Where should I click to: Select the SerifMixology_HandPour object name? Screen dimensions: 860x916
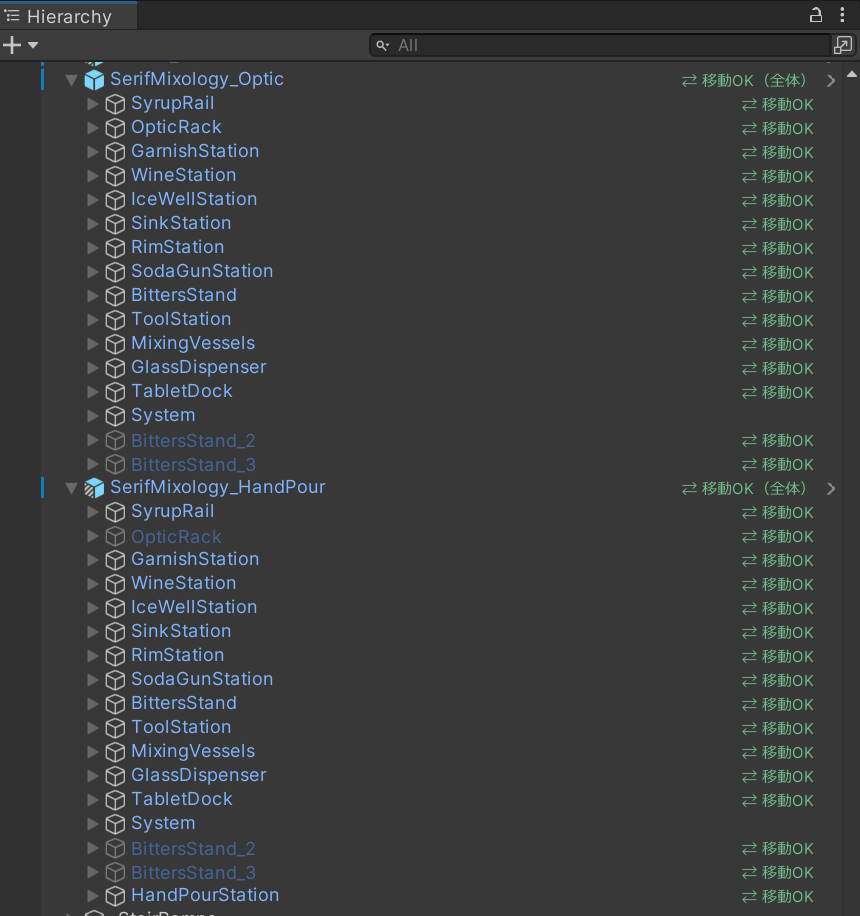point(217,487)
